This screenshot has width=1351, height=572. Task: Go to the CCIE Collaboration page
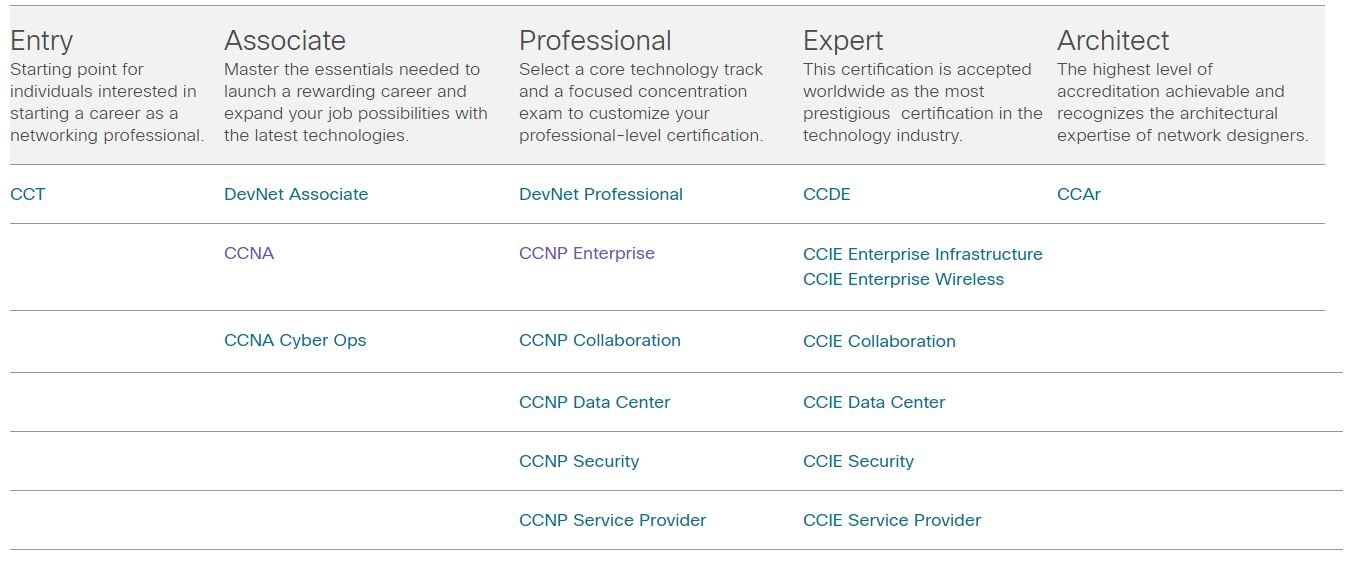pyautogui.click(x=880, y=341)
